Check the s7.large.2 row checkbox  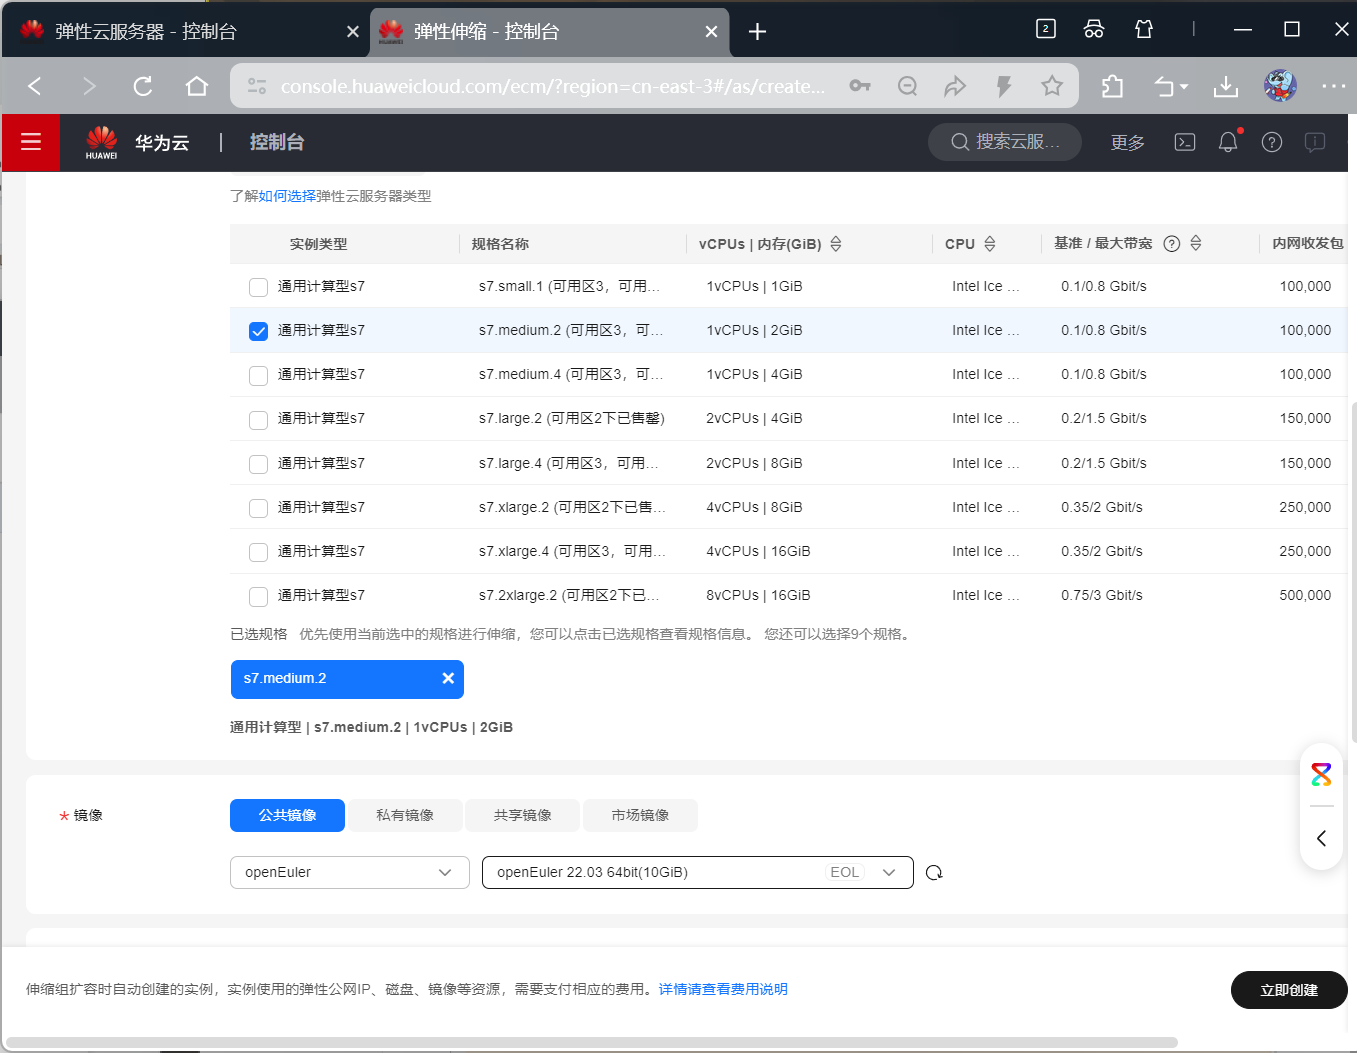[x=258, y=420]
